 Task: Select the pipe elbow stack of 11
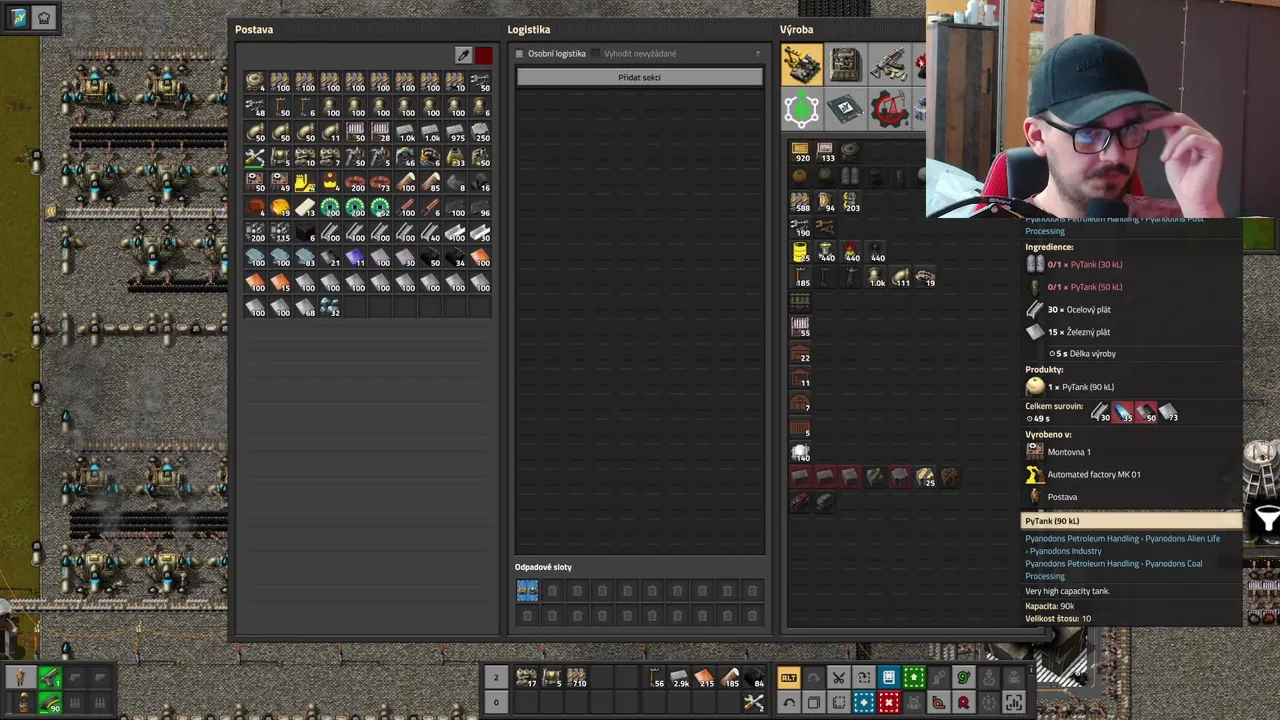tap(330, 132)
